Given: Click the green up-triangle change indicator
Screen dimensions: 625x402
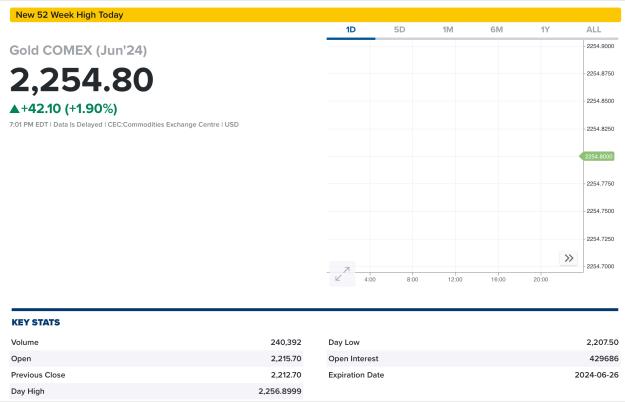Looking at the screenshot, I should (15, 109).
